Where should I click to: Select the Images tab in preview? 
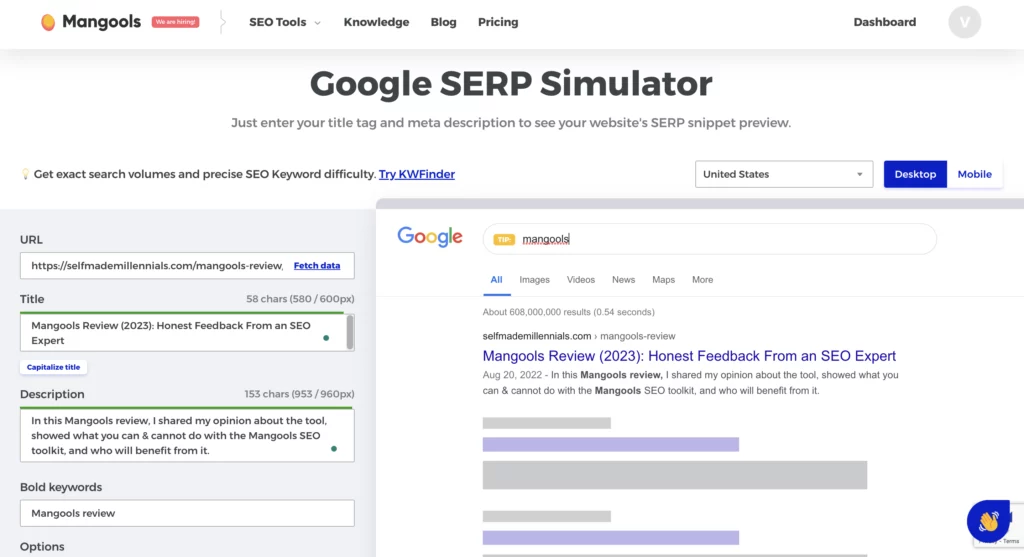point(534,279)
